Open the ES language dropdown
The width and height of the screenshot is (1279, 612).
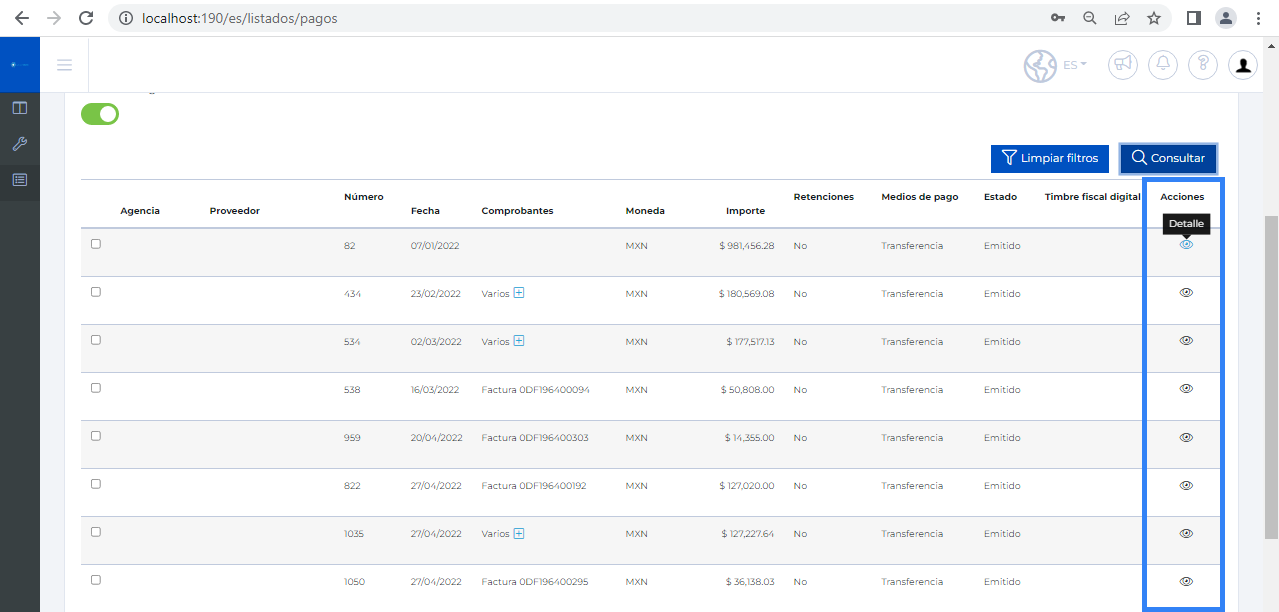click(x=1075, y=65)
